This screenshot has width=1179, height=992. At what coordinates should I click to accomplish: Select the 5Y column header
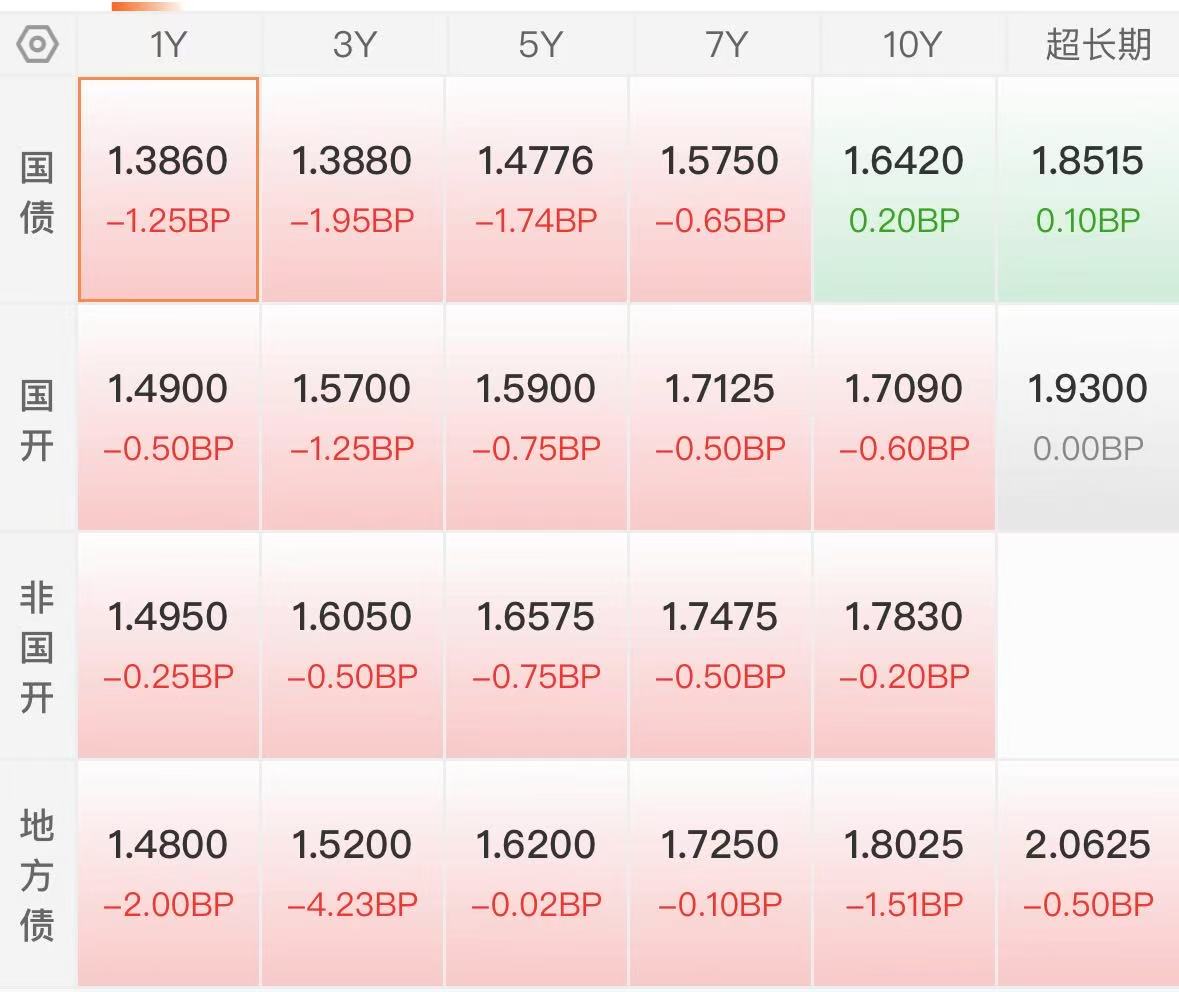click(540, 44)
